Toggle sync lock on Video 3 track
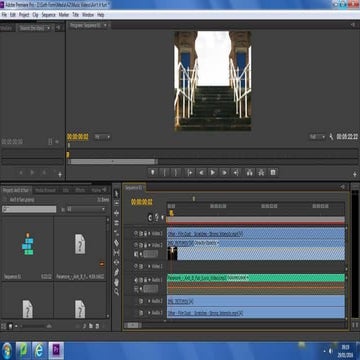The image size is (360, 360). tap(141, 234)
